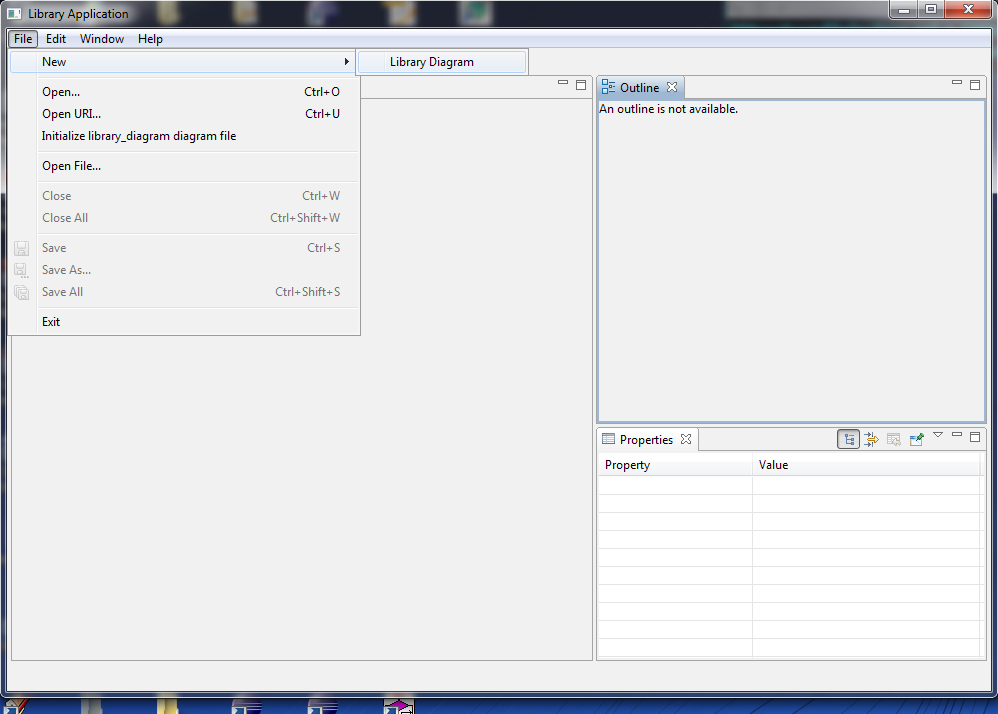Maximize the Properties panel

[x=974, y=437]
